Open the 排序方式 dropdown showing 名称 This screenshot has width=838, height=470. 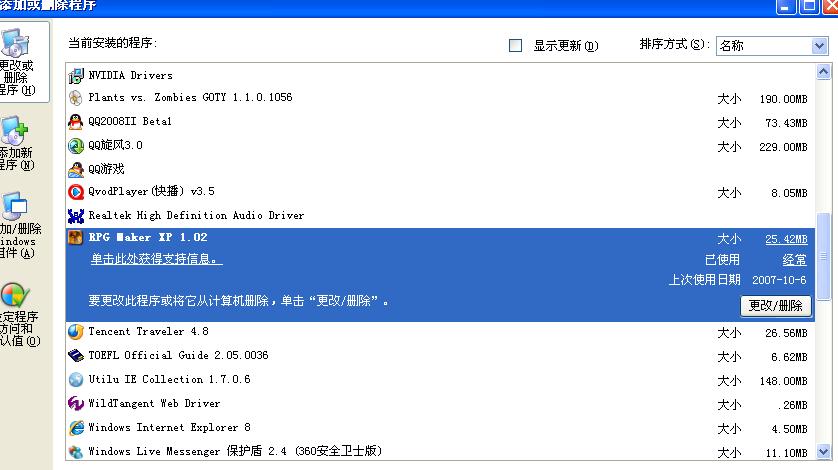point(772,46)
